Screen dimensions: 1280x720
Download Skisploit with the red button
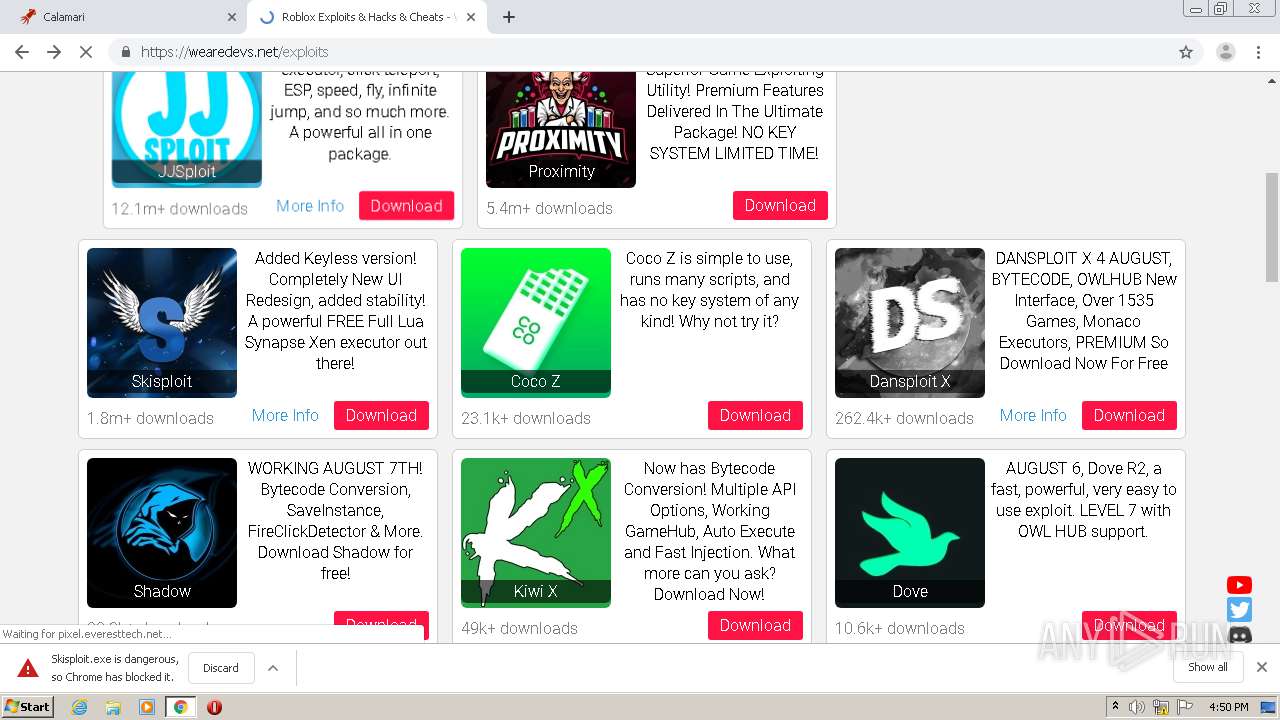pos(381,415)
